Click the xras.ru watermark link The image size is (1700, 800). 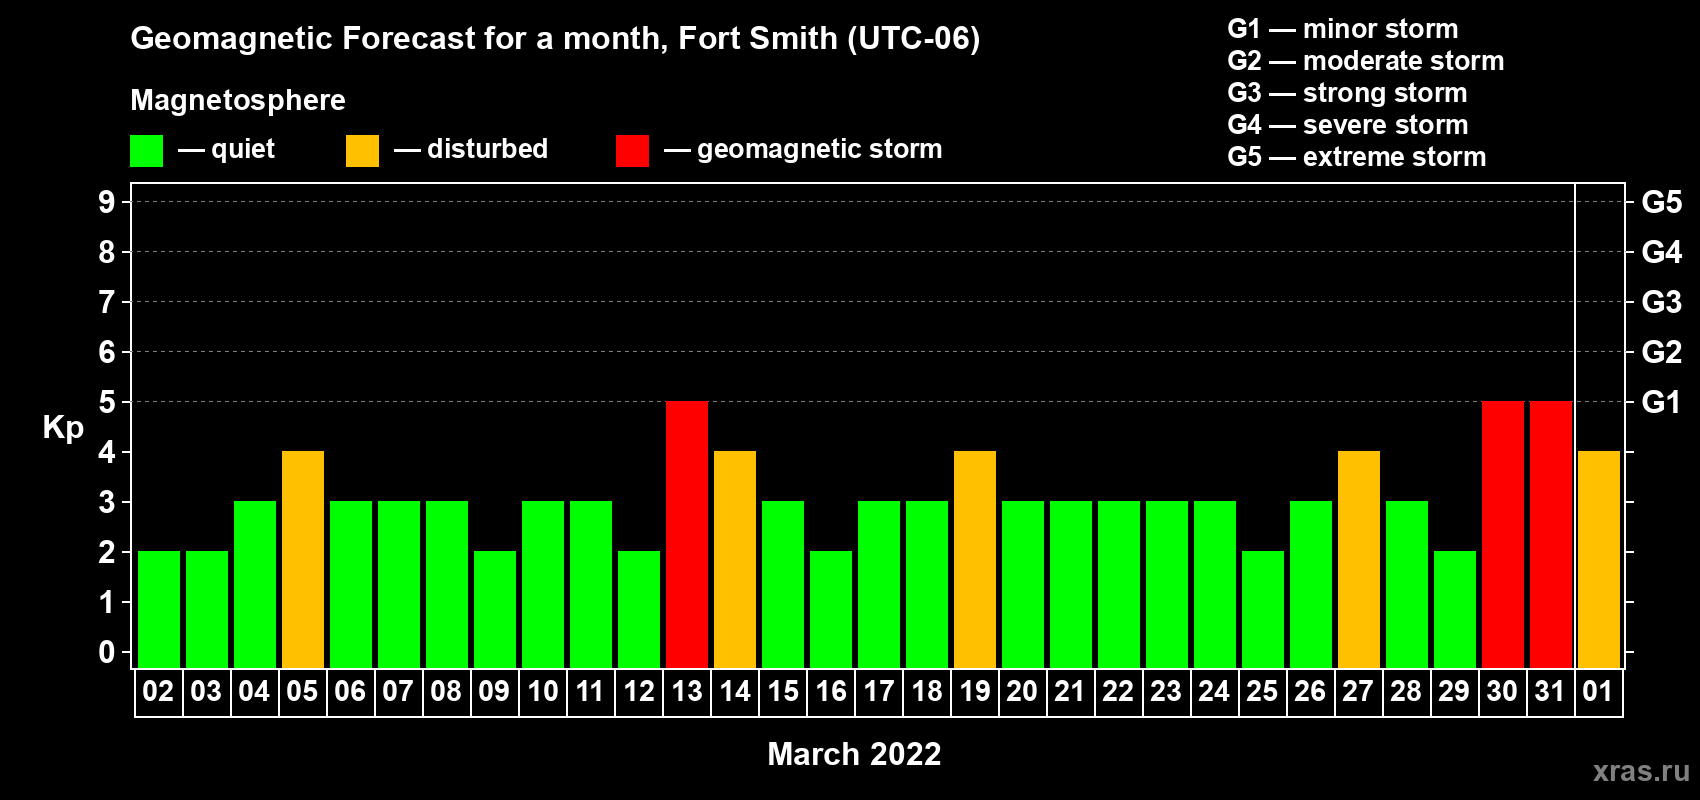point(1640,771)
